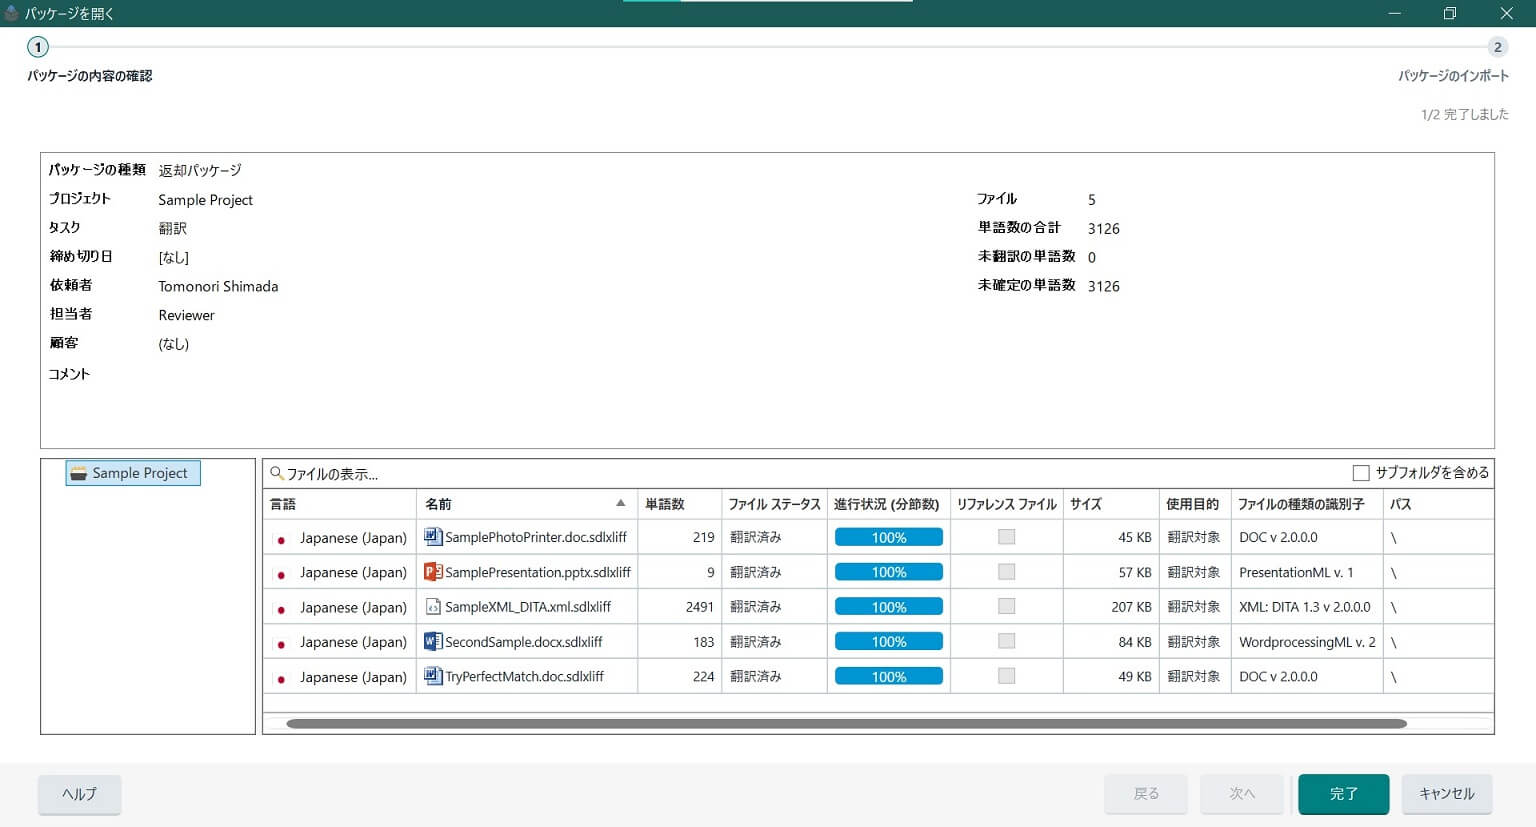Click the Japanese flag icon in the first row

281,539
